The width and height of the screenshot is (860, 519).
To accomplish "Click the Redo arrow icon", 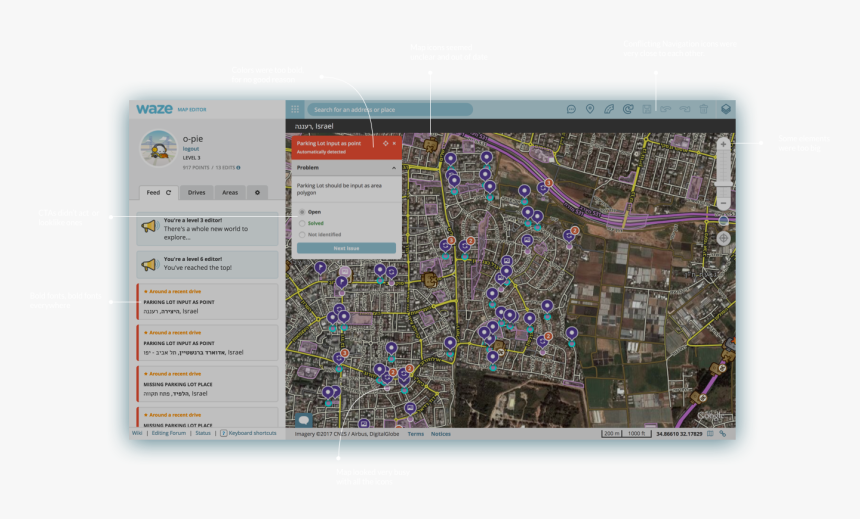I will 684,109.
